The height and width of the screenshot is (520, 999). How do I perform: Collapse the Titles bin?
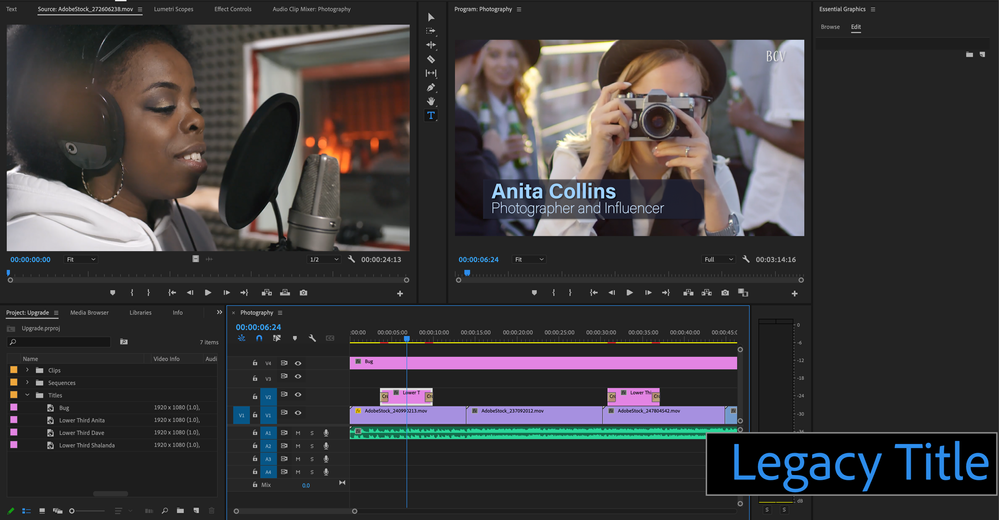click(27, 395)
